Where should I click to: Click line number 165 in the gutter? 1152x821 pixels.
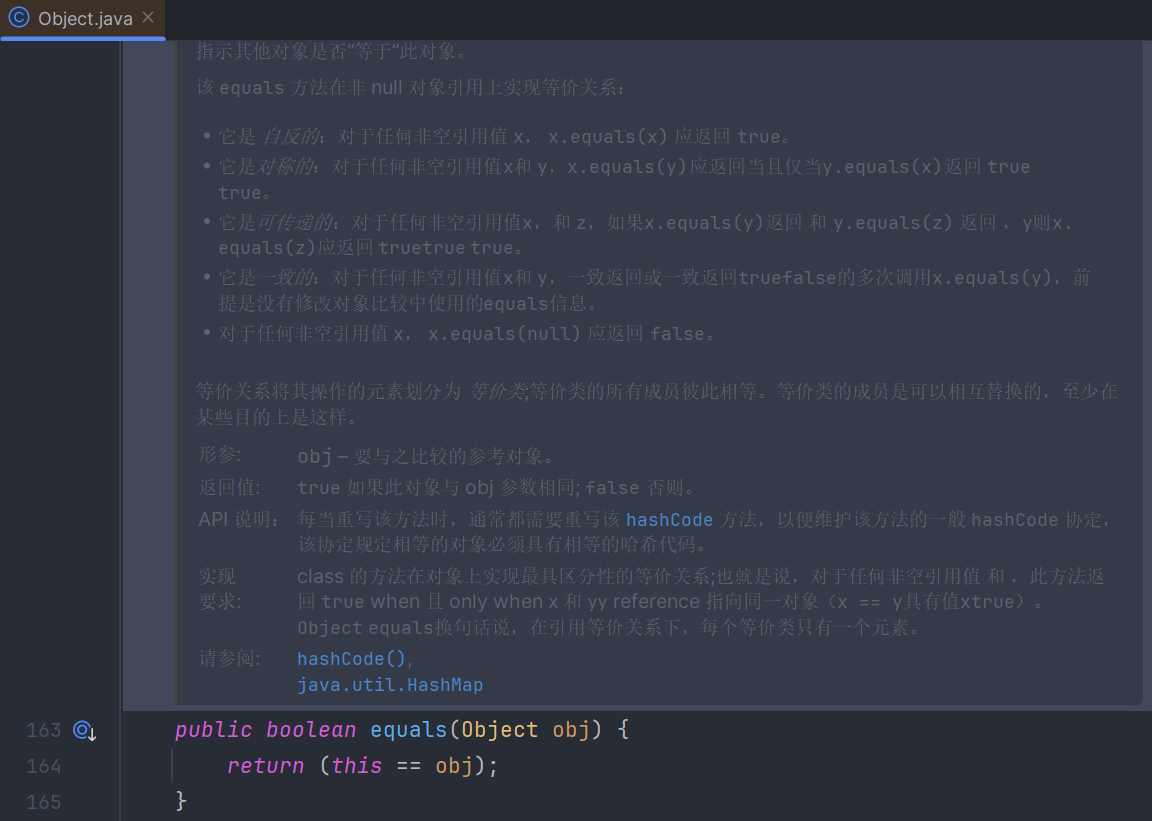[x=44, y=802]
